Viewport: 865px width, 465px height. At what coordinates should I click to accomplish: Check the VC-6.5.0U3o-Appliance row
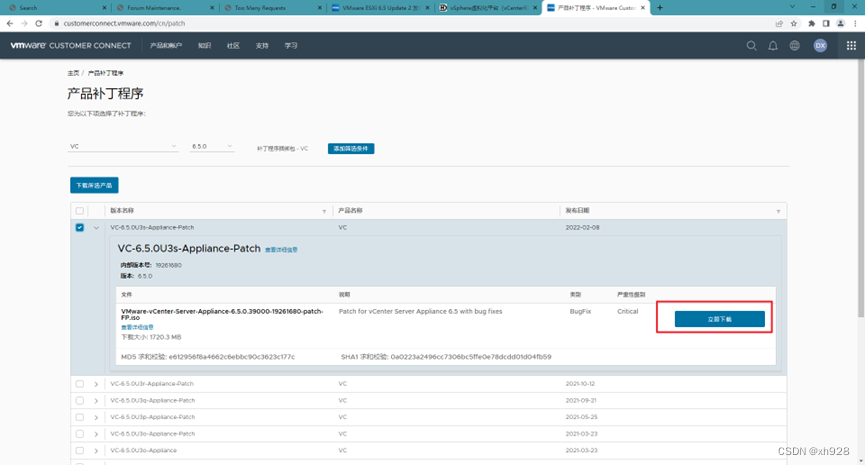tap(80, 451)
